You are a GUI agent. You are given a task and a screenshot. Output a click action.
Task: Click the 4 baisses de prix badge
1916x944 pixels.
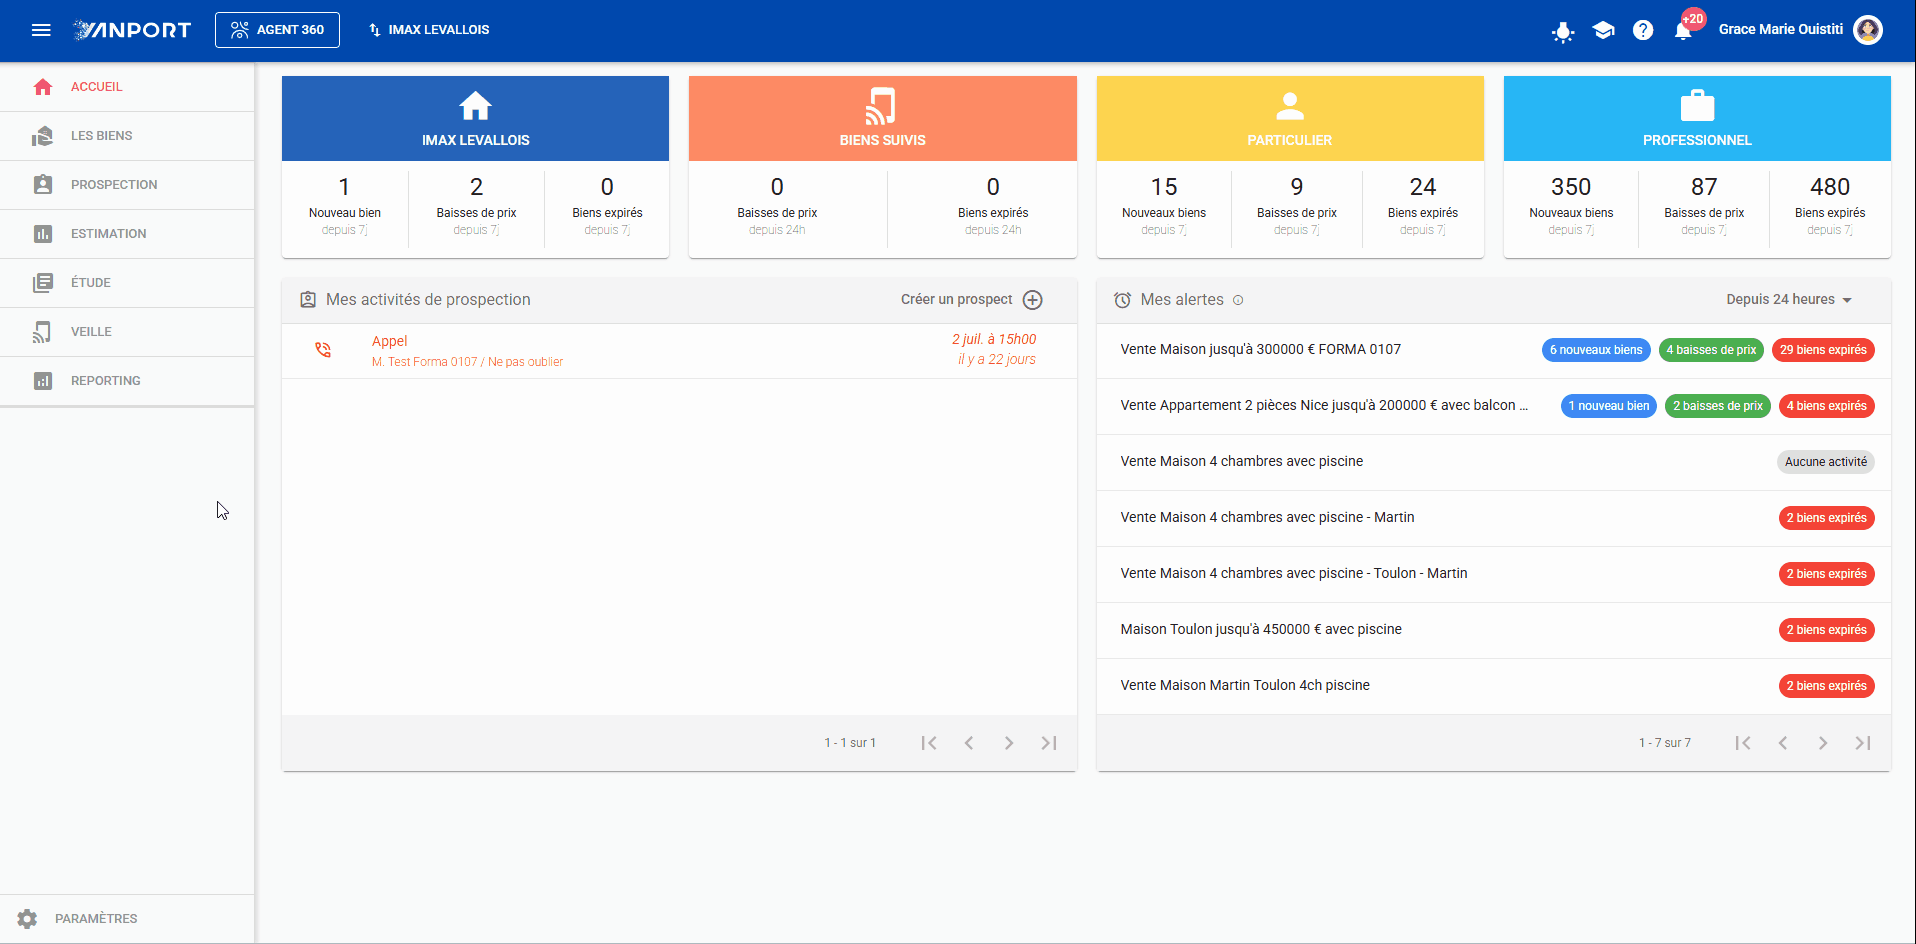tap(1711, 350)
